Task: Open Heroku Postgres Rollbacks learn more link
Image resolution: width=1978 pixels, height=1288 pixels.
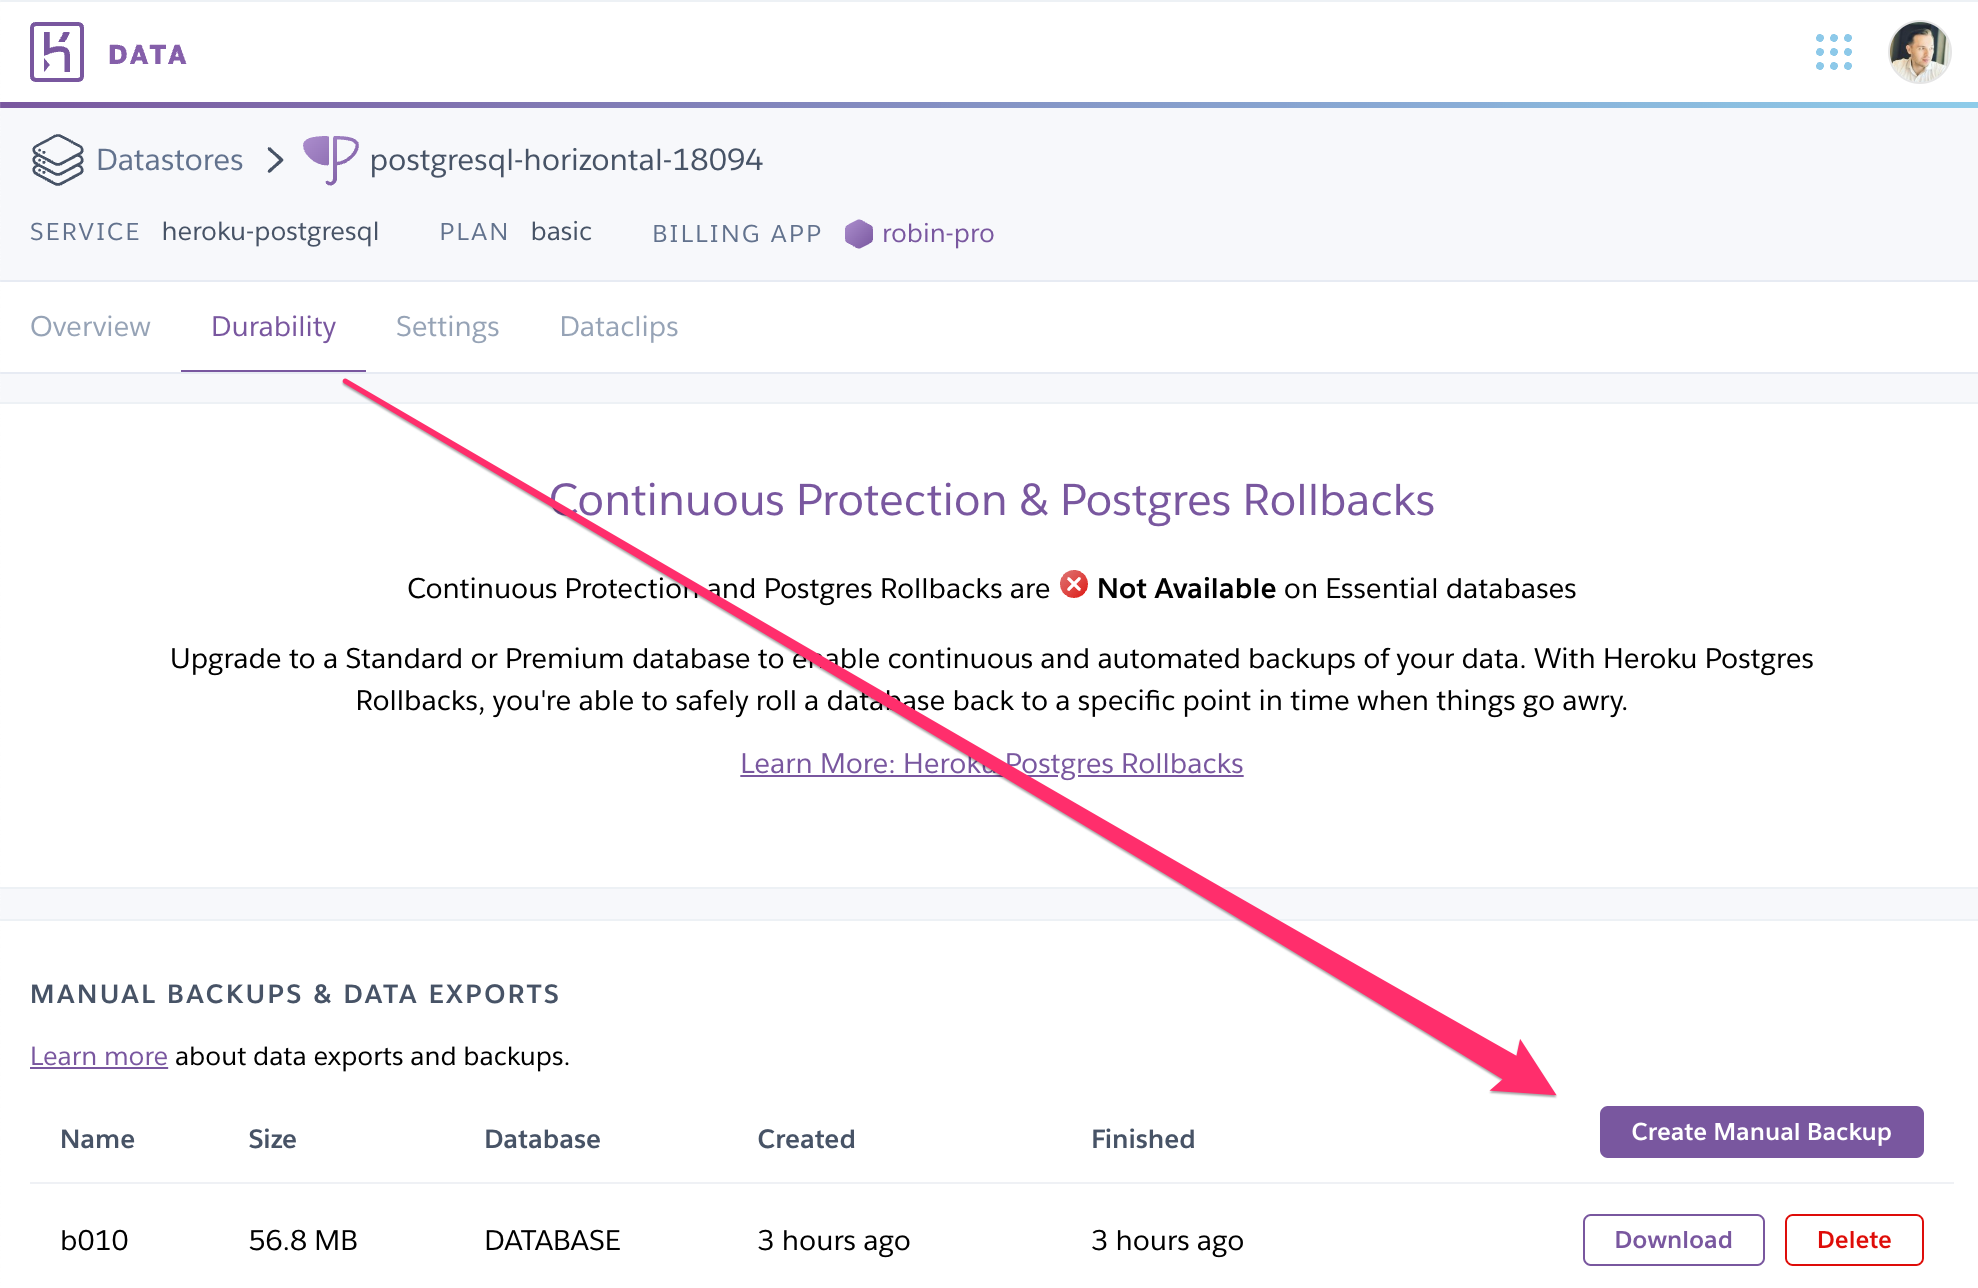Action: click(990, 763)
